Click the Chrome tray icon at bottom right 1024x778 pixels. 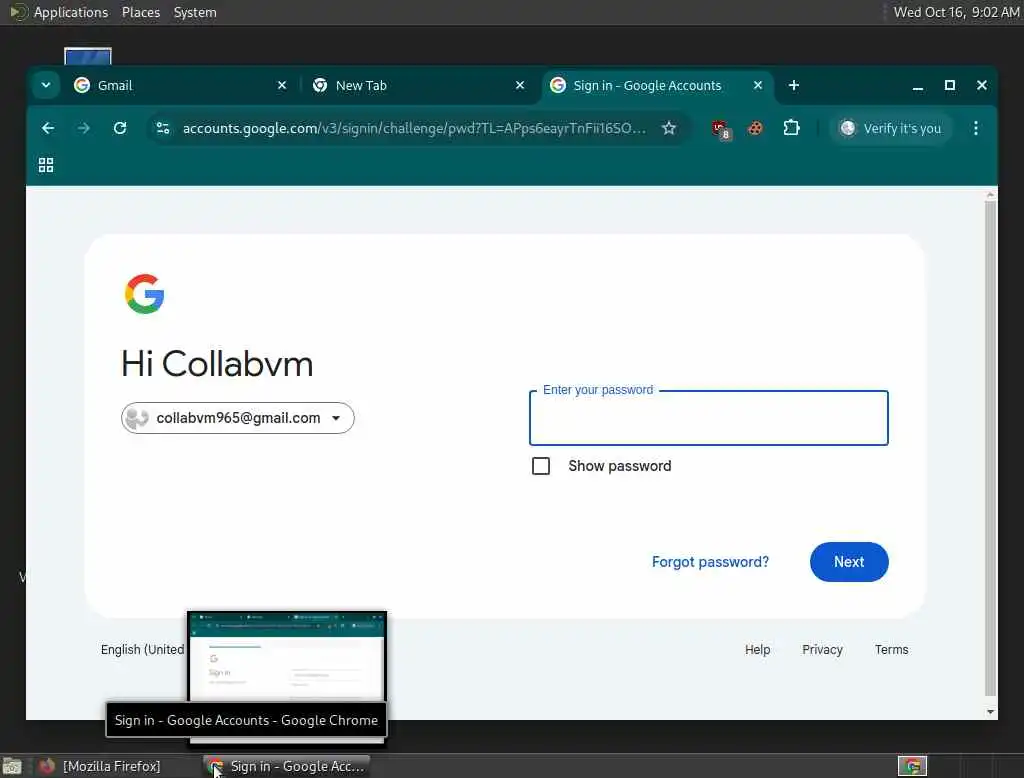(x=912, y=766)
